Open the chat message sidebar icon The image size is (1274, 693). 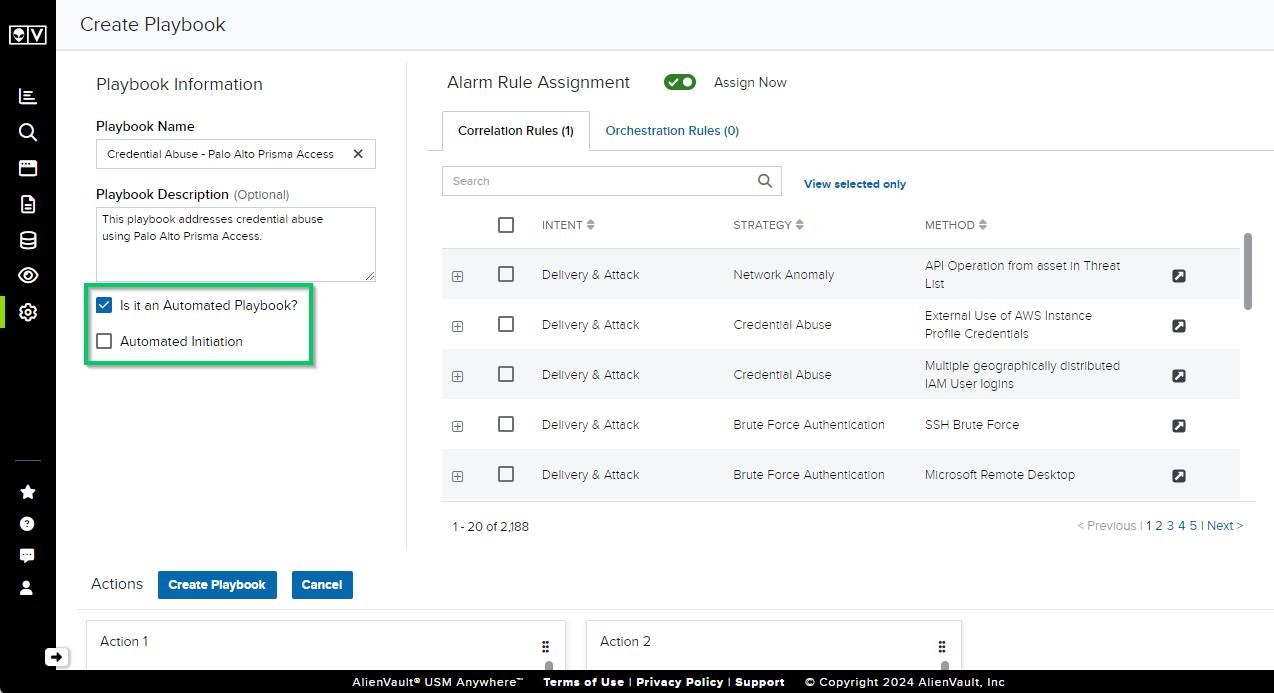click(x=28, y=555)
